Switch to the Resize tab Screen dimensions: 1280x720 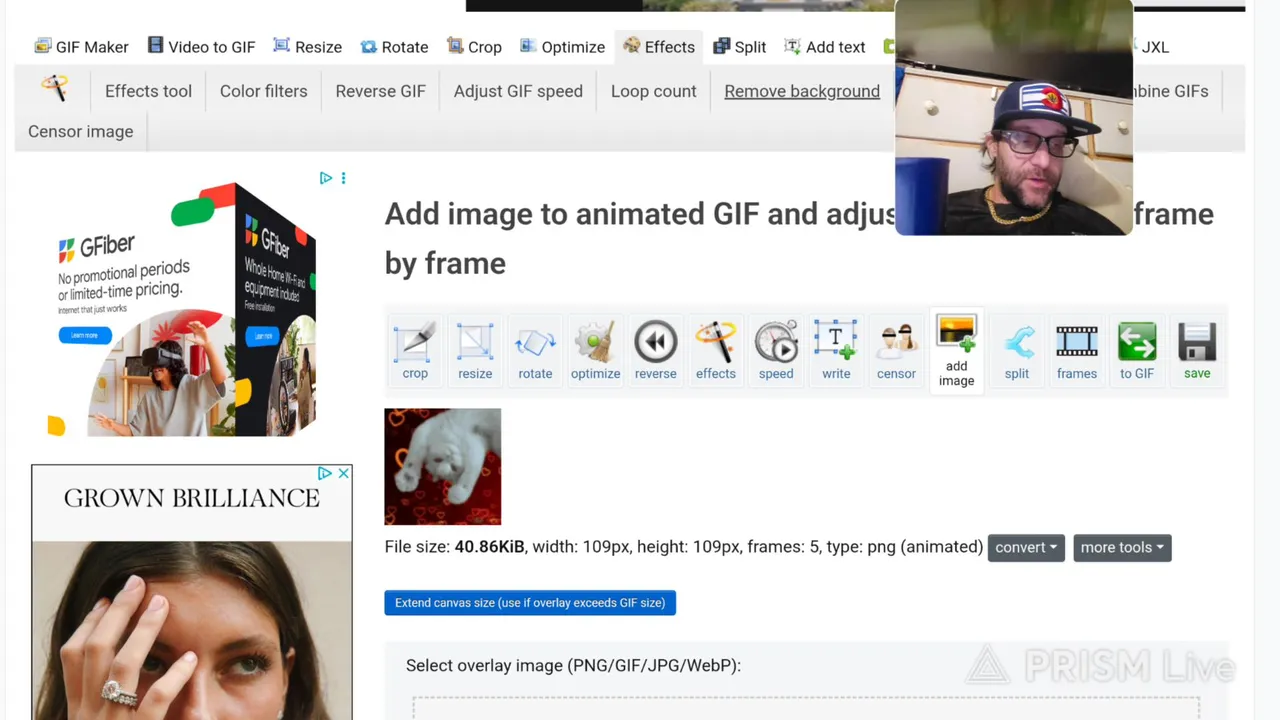pyautogui.click(x=308, y=47)
